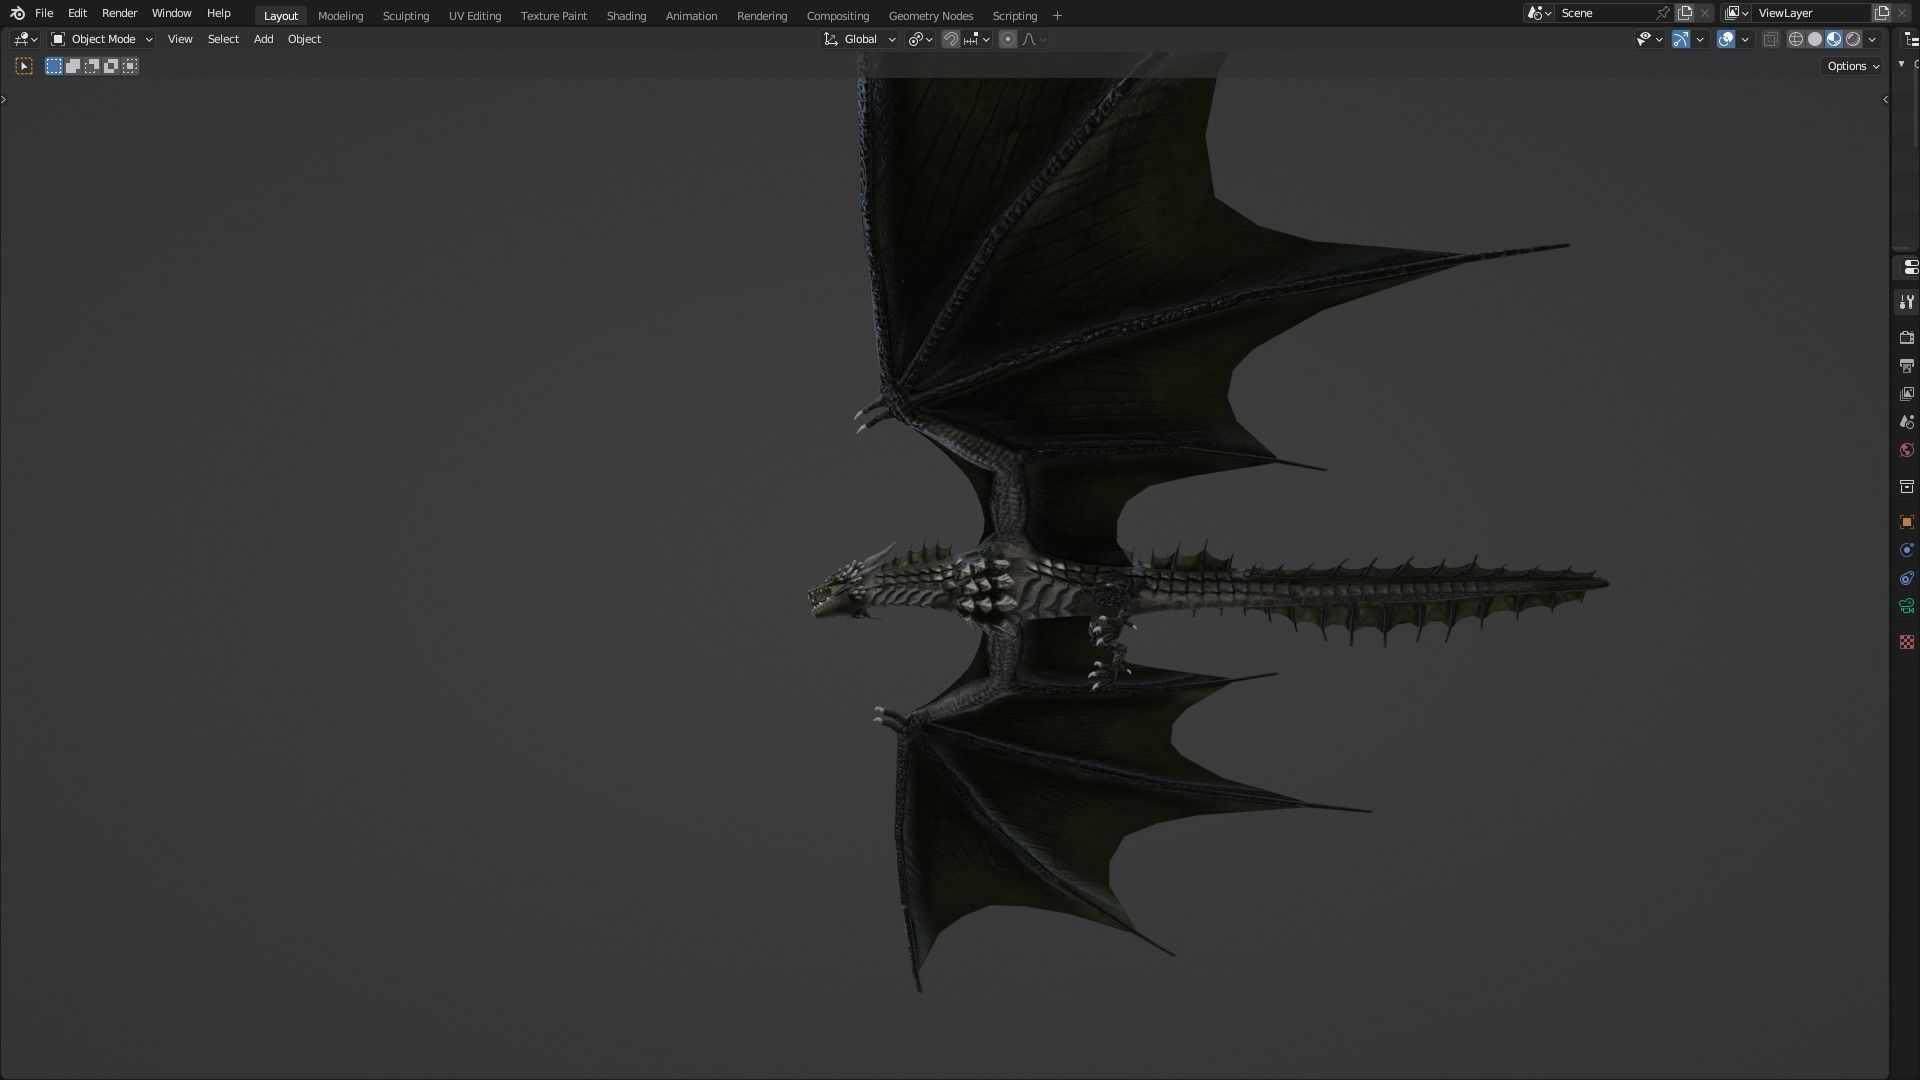Open the viewport Select menu

tap(223, 39)
